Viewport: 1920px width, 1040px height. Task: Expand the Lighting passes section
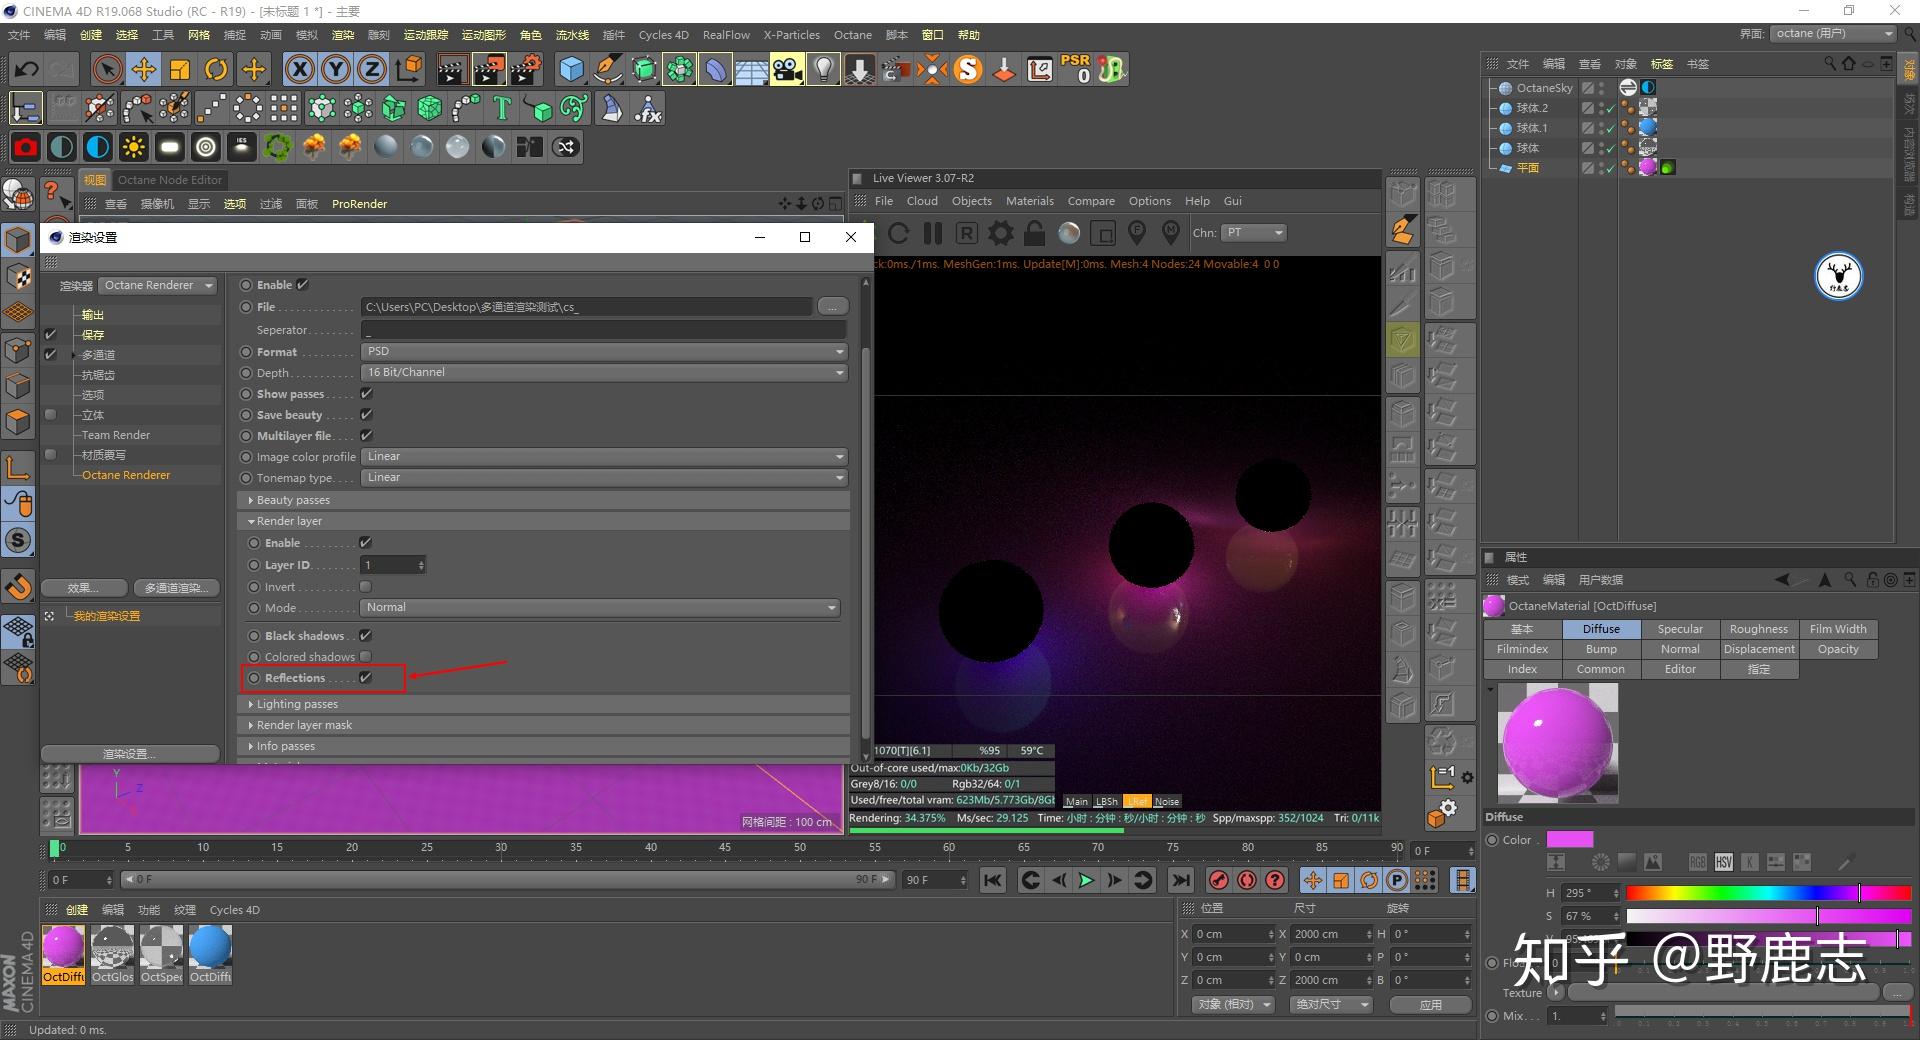[297, 704]
